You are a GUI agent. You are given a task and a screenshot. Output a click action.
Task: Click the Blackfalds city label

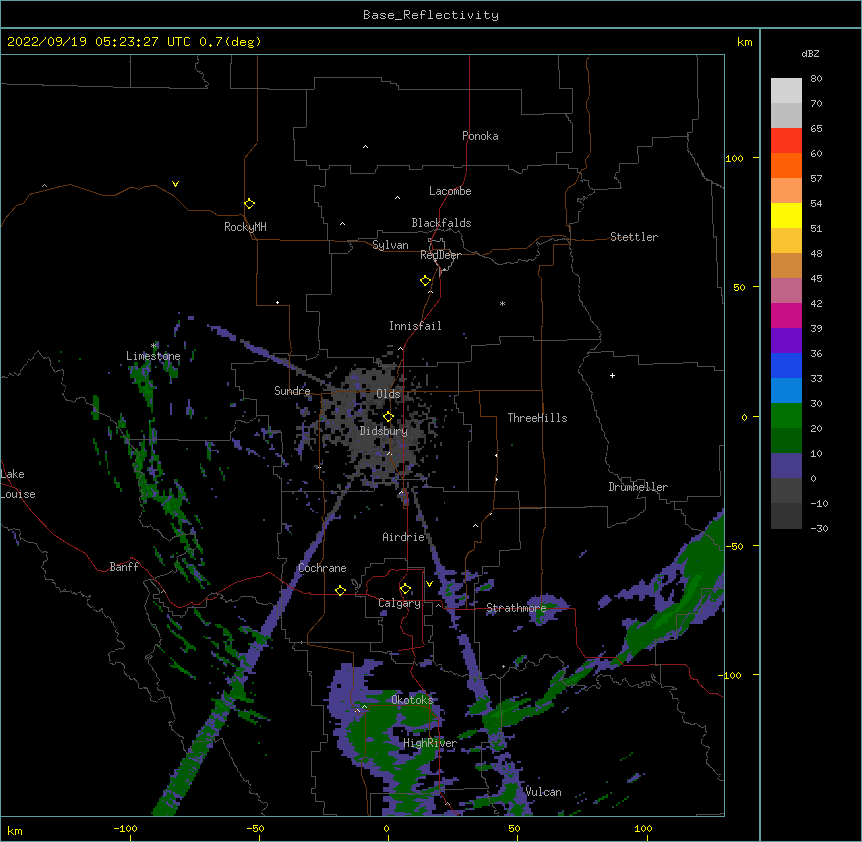tap(441, 223)
